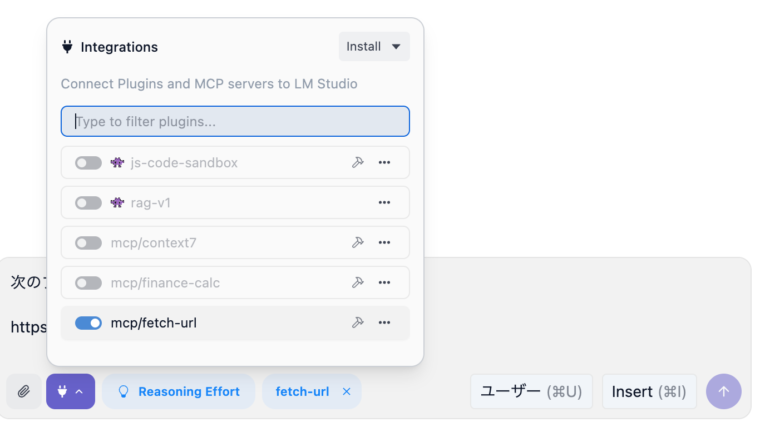Open three-dot menu for js-code-sandbox

tap(384, 163)
